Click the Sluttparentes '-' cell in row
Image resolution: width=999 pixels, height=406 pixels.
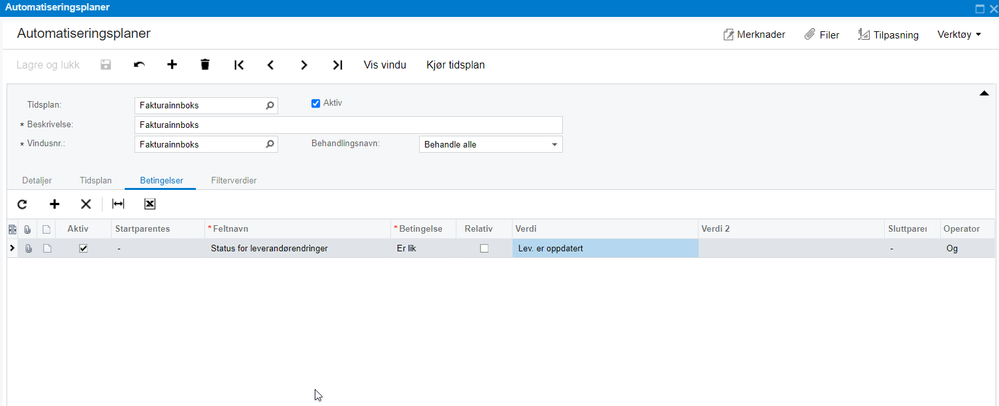[x=913, y=249]
